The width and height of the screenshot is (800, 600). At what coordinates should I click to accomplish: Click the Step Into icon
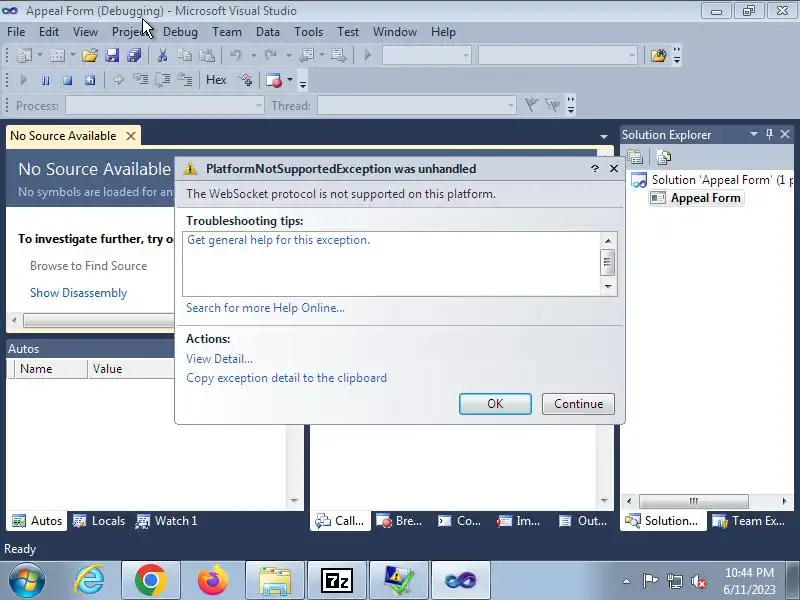140,80
